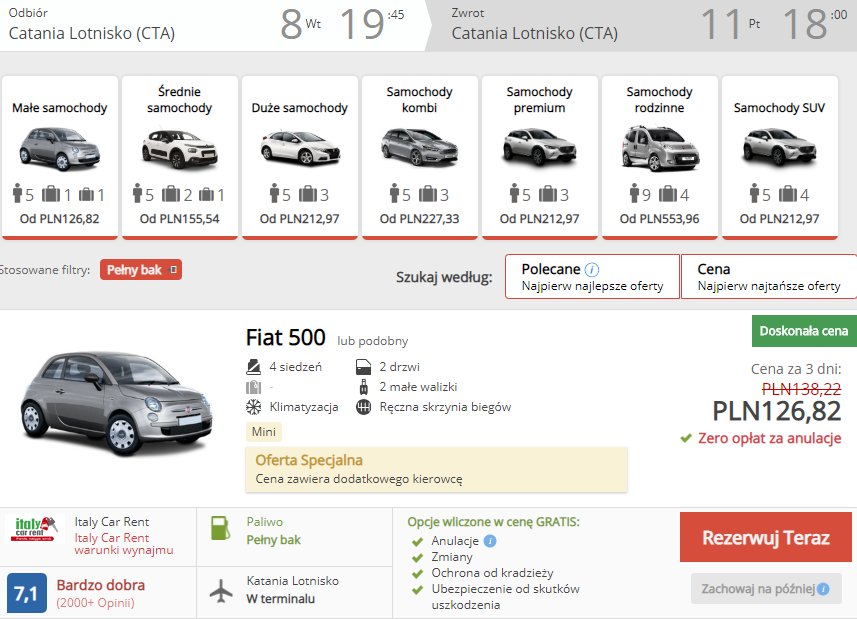Click the suitcase icon by 2 małe walizki

click(x=363, y=387)
